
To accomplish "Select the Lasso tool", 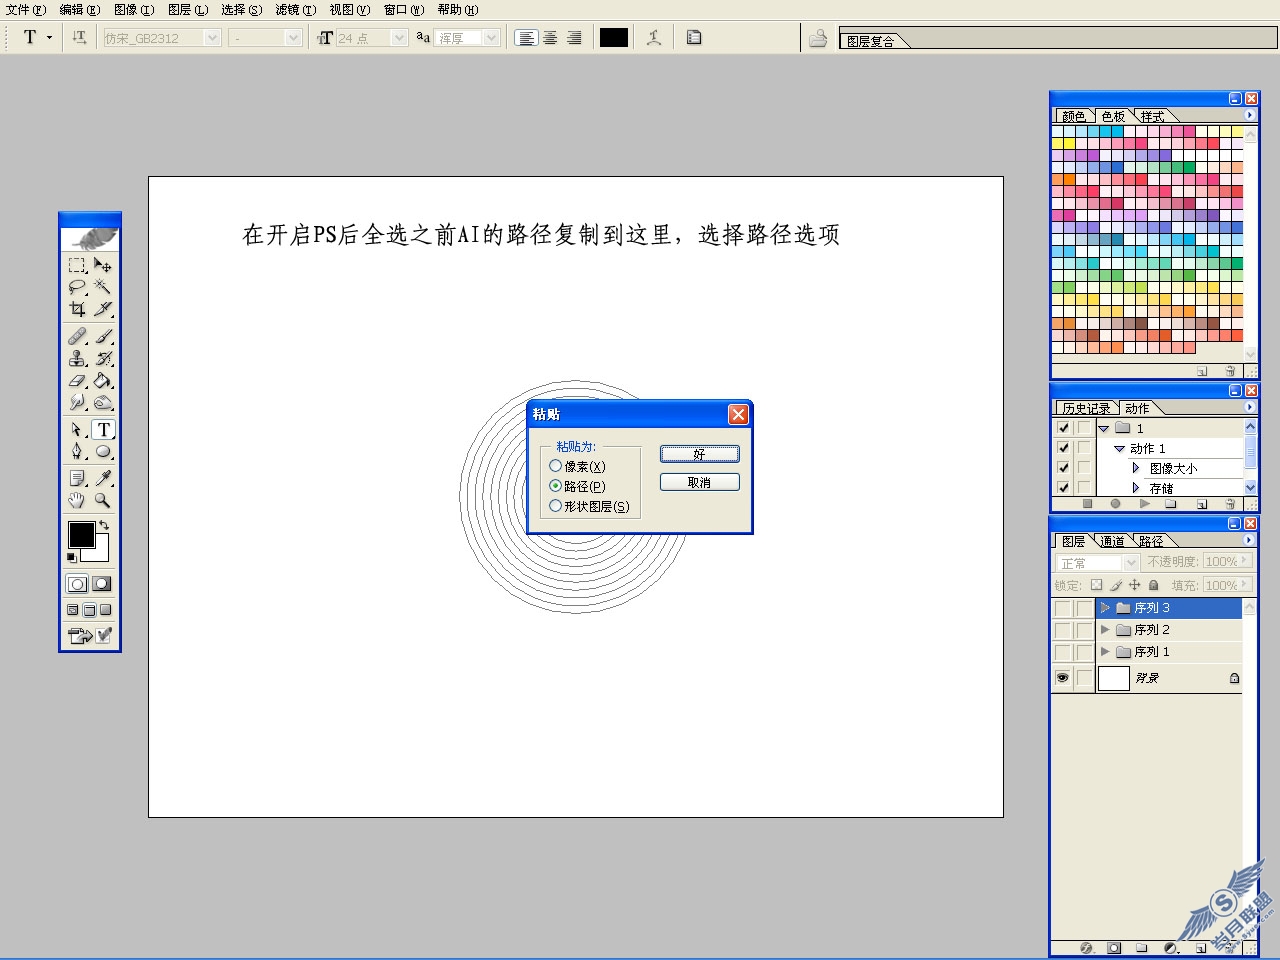I will click(77, 287).
